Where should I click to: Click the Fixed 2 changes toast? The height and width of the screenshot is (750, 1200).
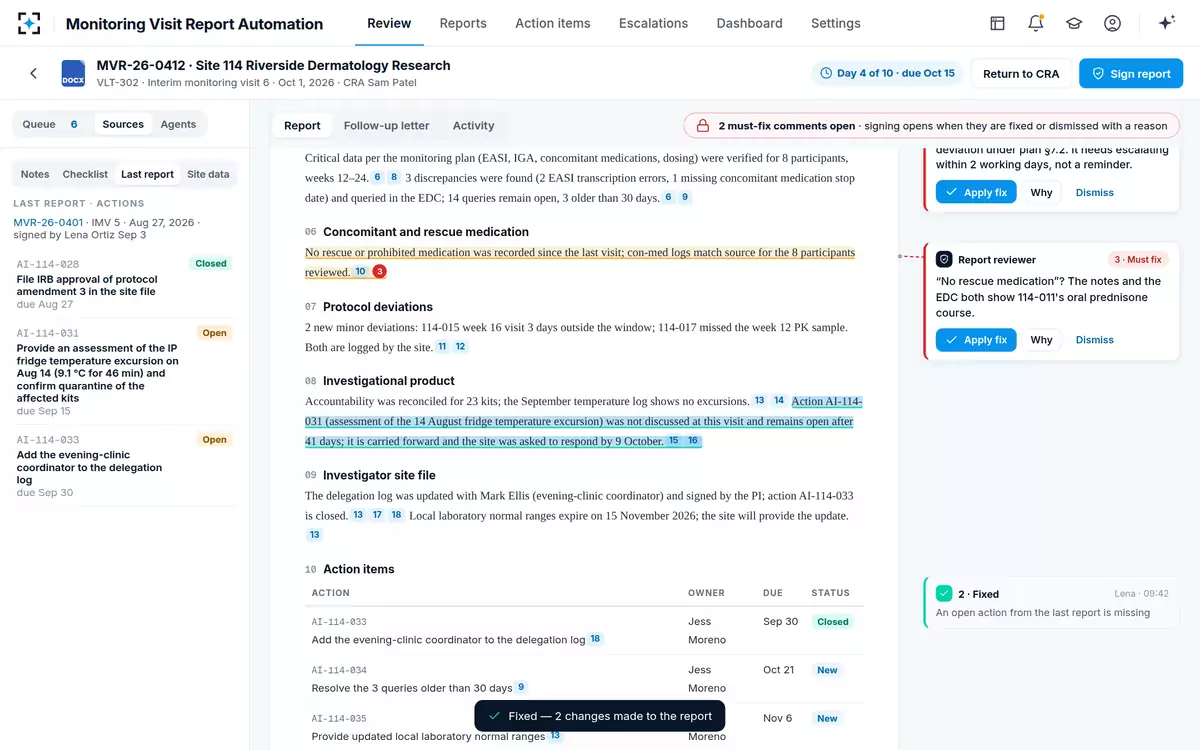(599, 716)
